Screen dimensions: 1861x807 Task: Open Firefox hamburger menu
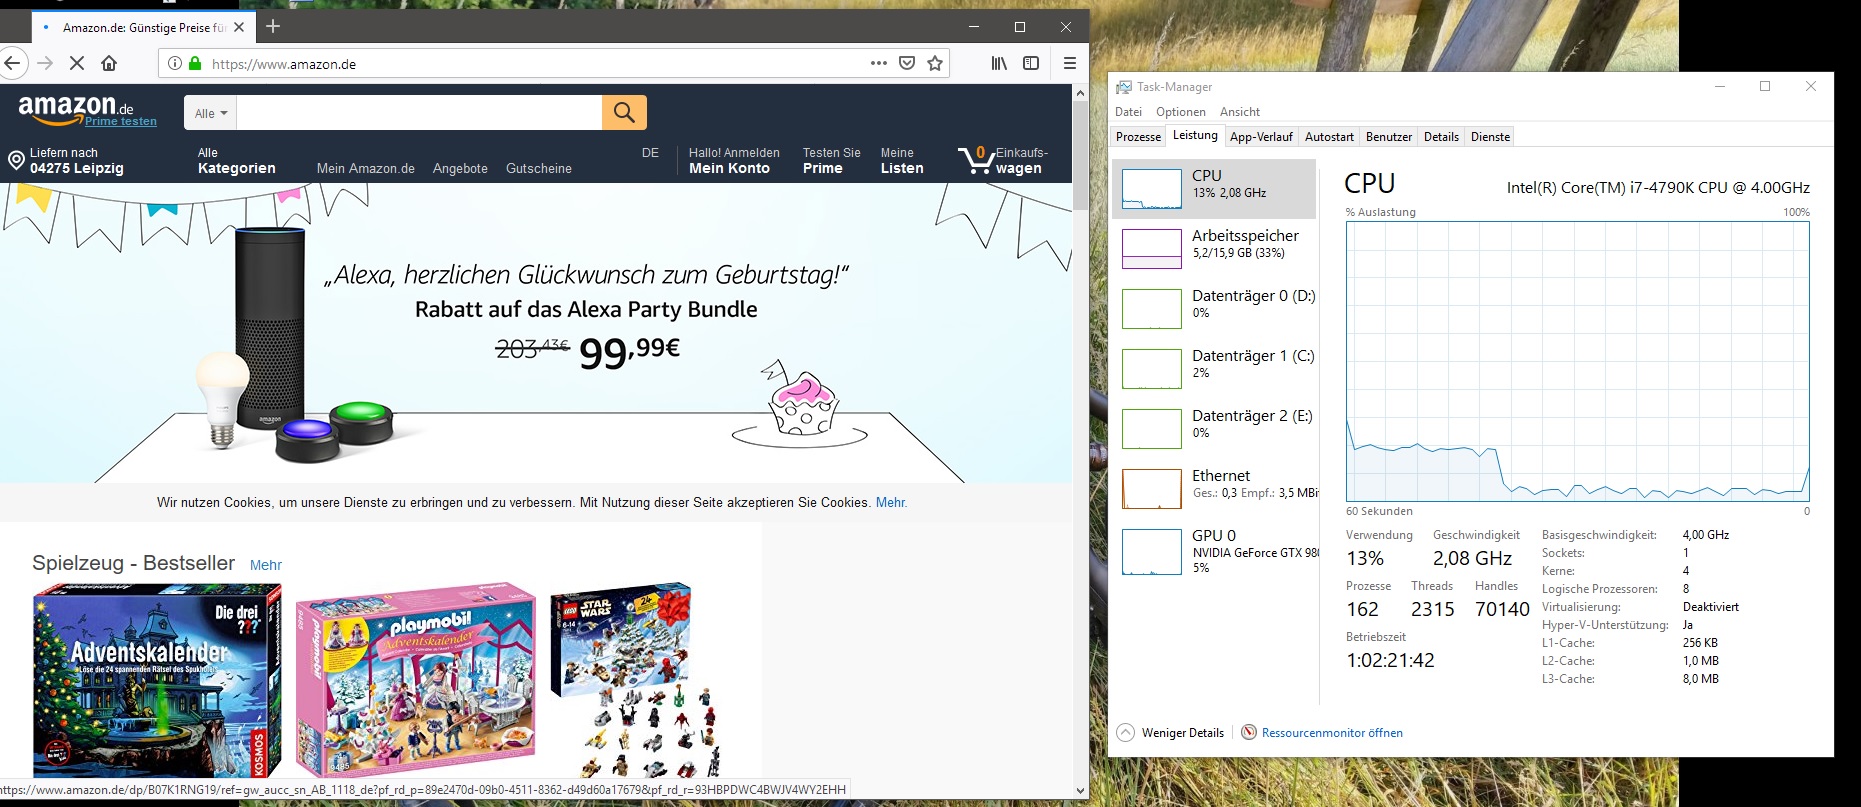click(1070, 63)
